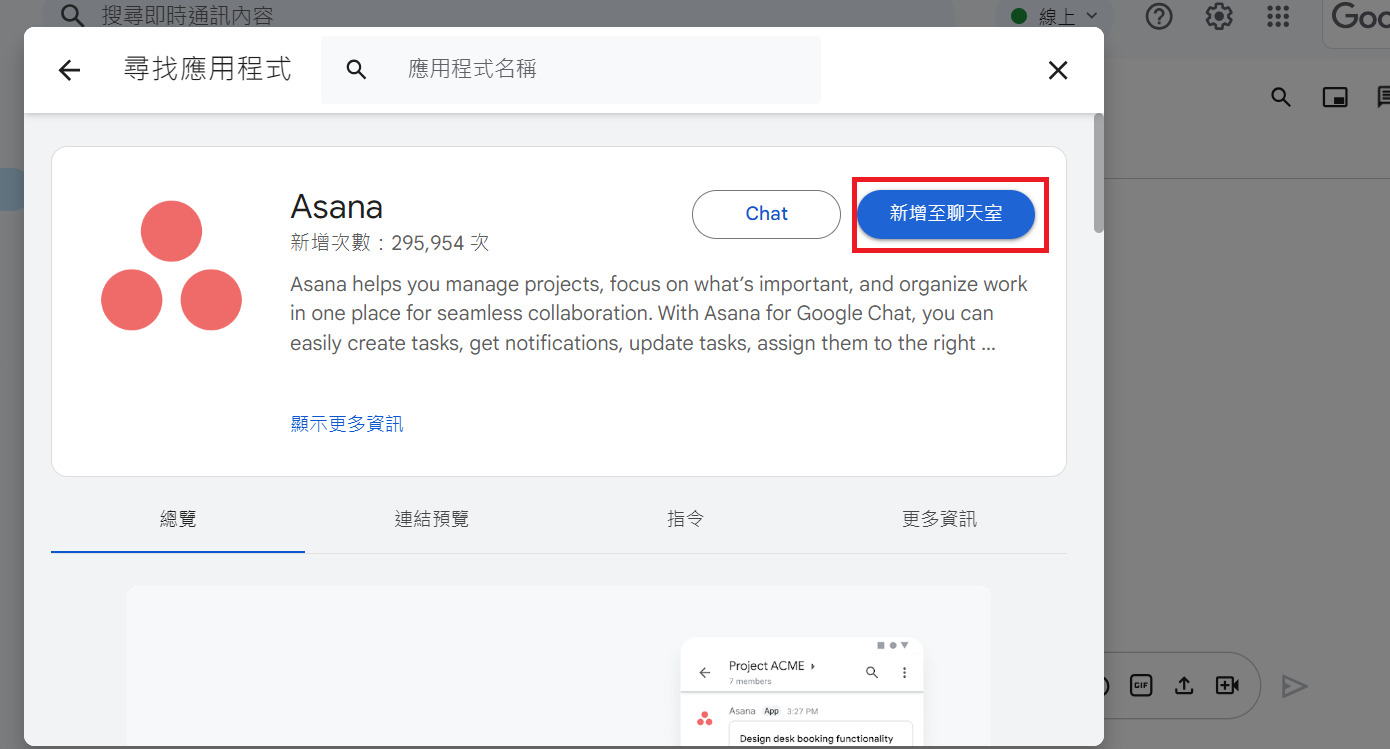Click the add video meeting icon in the composer
Screen dimensions: 1390x749
pos(1227,685)
